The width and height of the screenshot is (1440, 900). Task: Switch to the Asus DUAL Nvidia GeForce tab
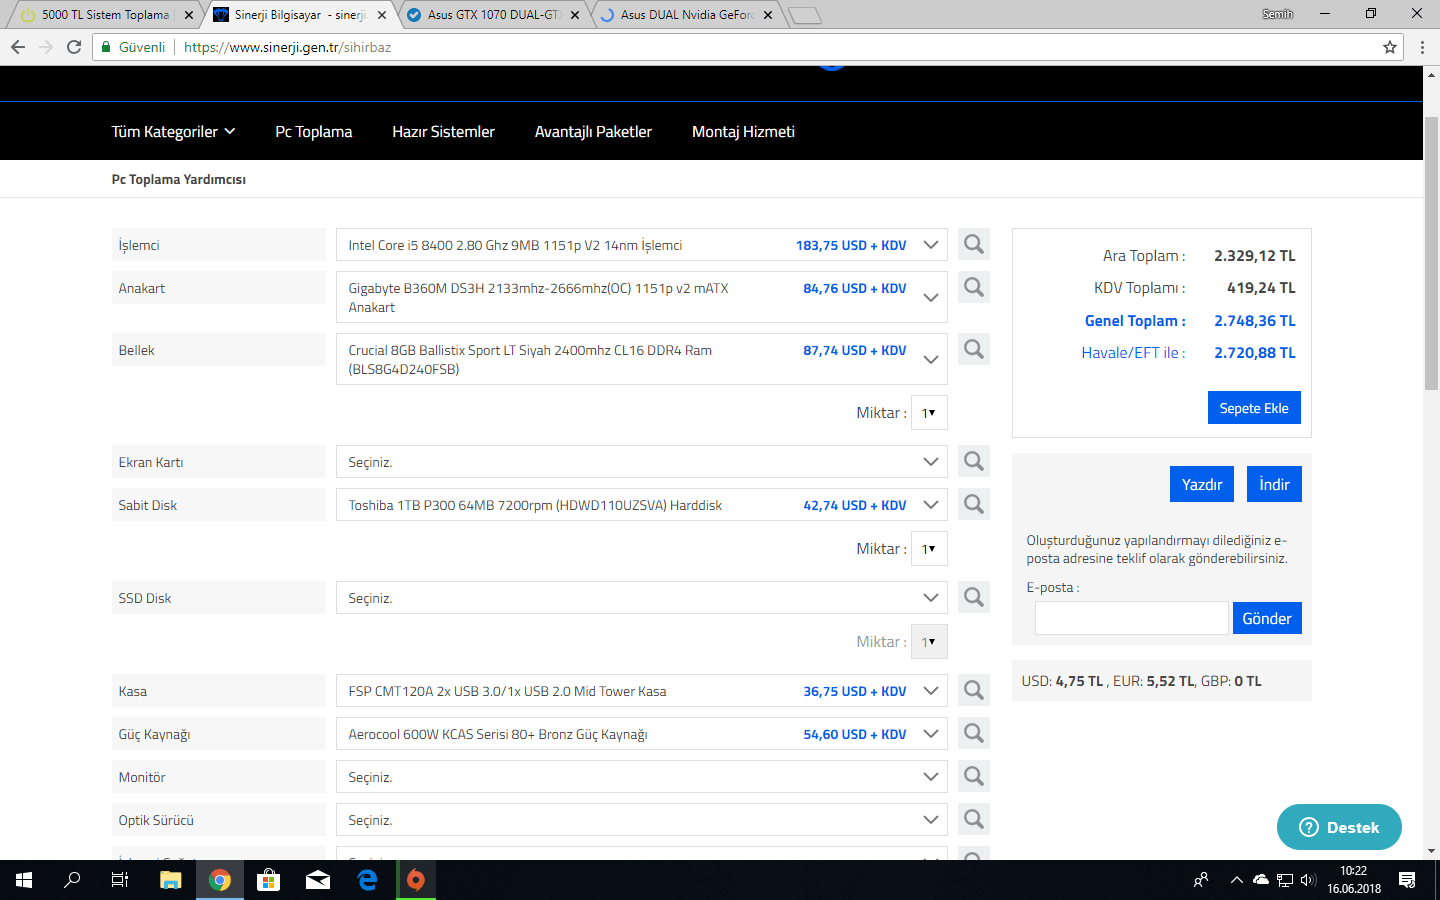point(687,15)
